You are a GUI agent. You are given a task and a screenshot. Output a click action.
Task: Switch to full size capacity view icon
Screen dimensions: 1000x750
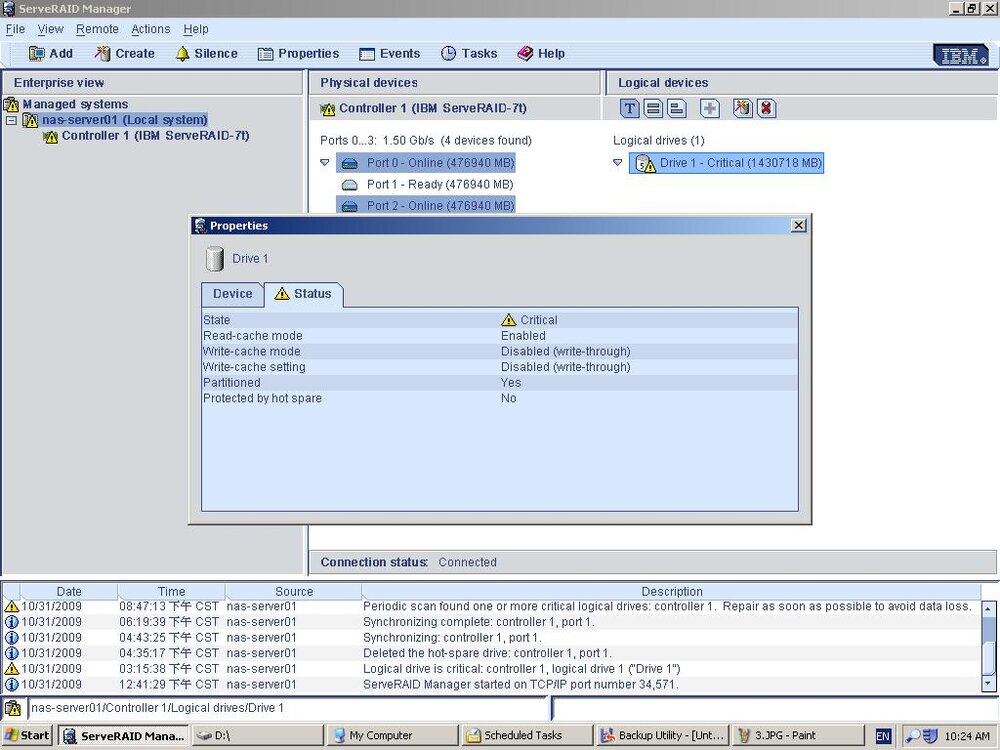pos(653,108)
